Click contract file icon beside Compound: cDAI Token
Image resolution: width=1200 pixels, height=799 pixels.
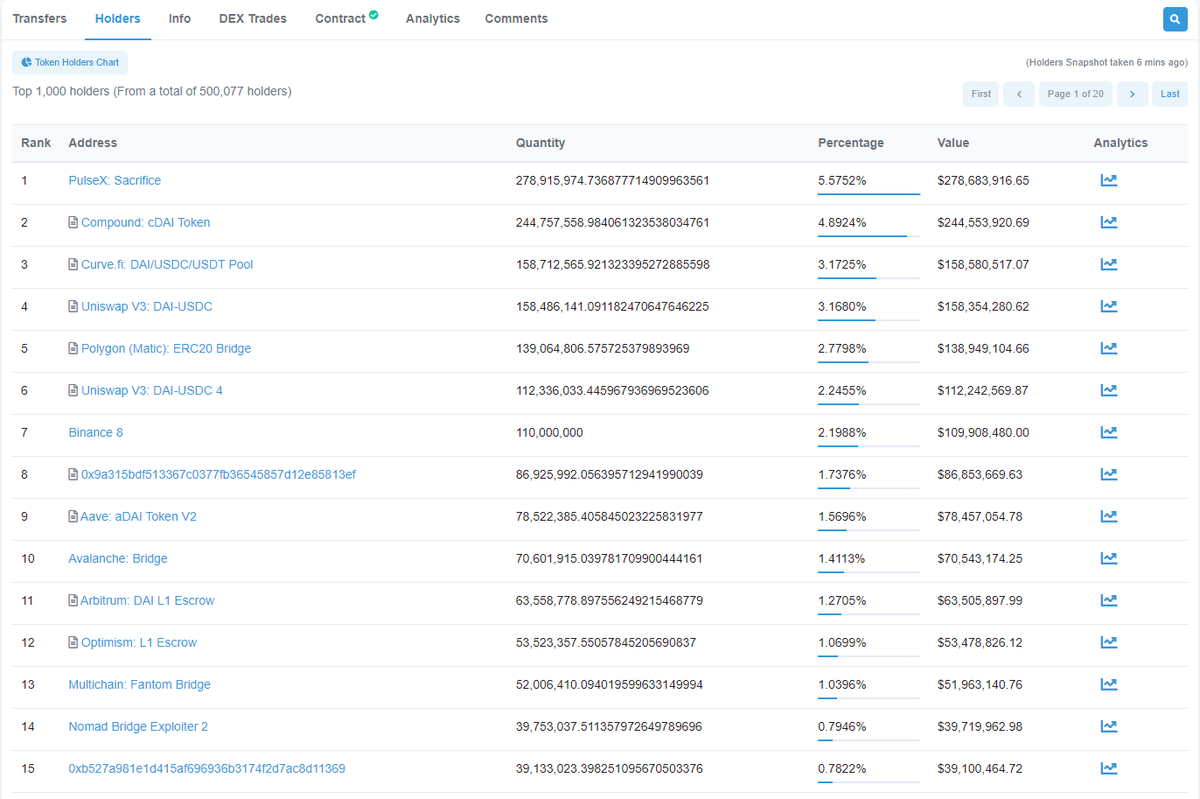point(73,223)
